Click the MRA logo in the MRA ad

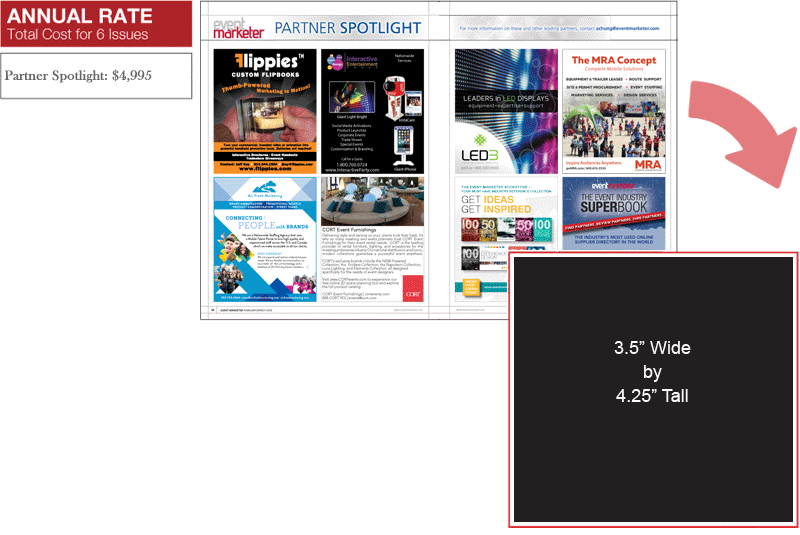(648, 165)
